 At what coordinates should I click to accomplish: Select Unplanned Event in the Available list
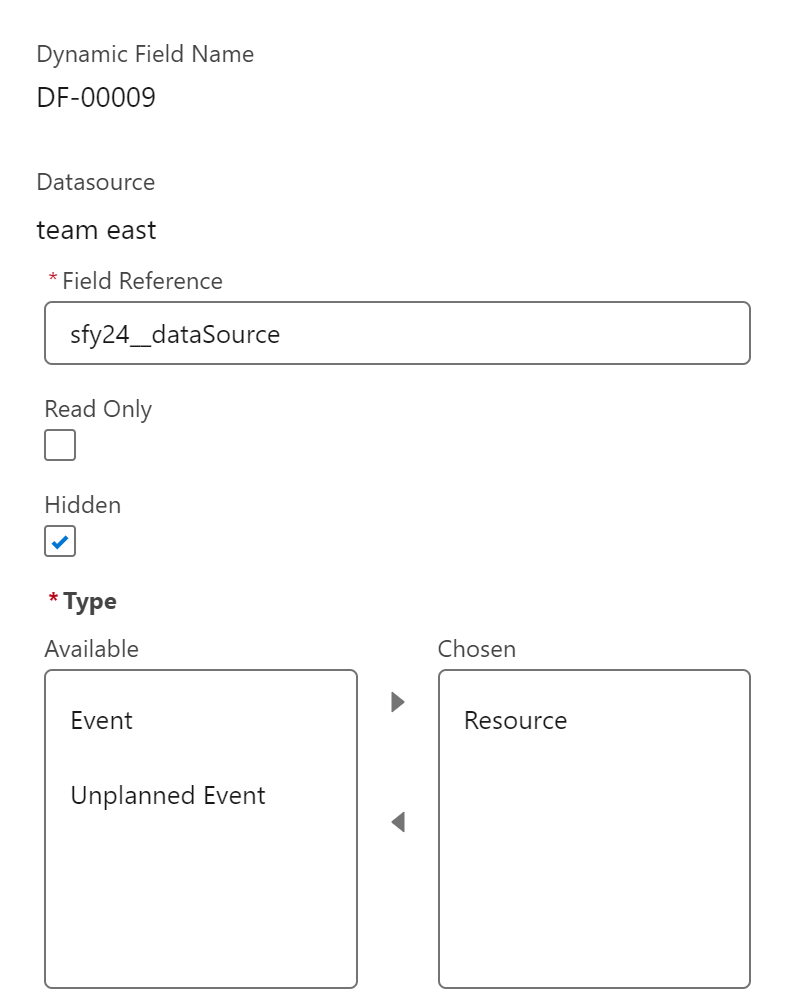coord(168,796)
